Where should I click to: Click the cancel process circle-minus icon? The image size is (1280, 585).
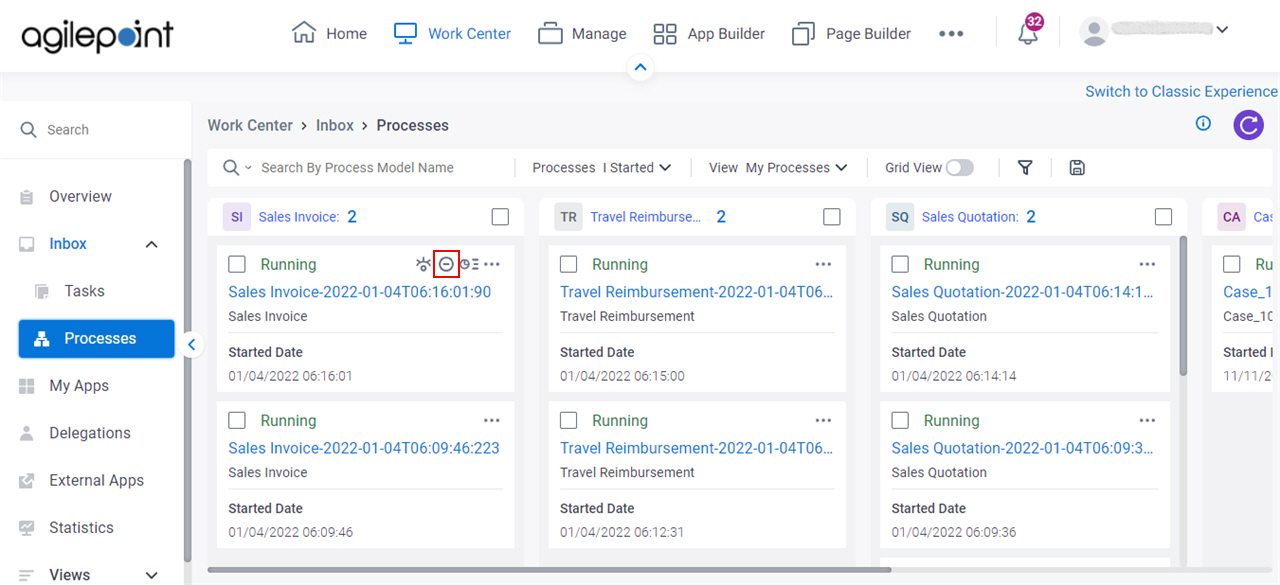coord(447,264)
